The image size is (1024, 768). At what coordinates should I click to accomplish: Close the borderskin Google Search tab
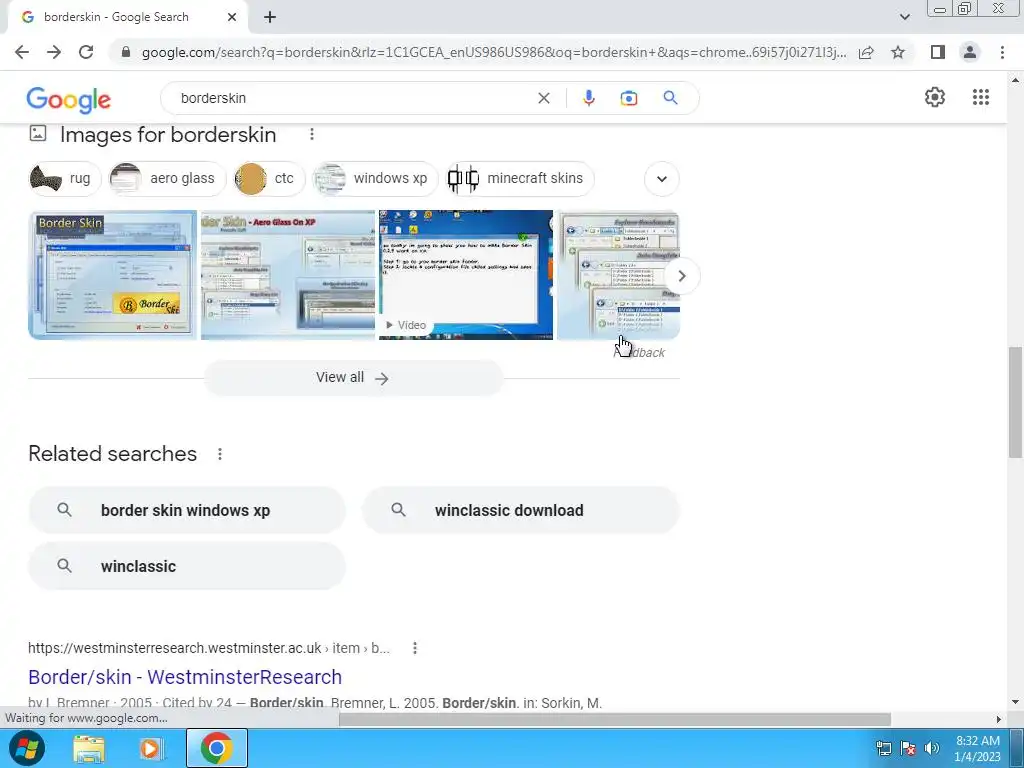232,17
